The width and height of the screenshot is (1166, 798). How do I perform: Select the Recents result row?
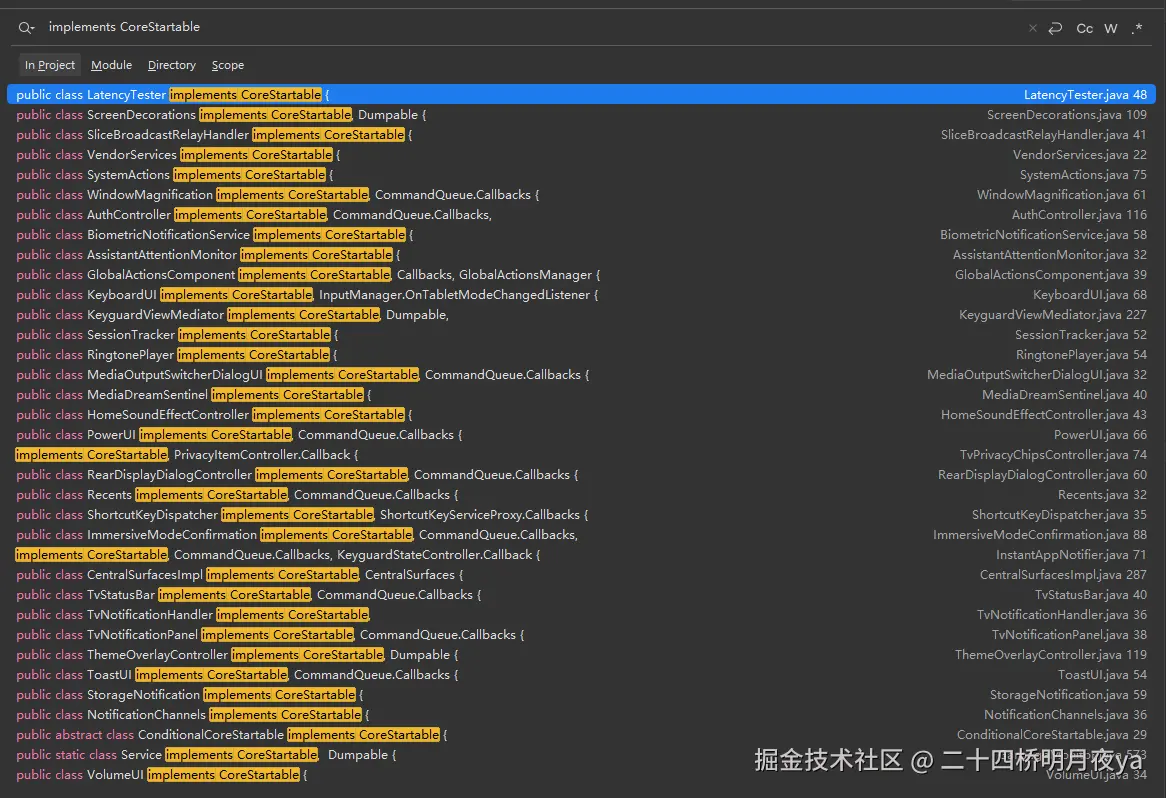click(x=582, y=495)
